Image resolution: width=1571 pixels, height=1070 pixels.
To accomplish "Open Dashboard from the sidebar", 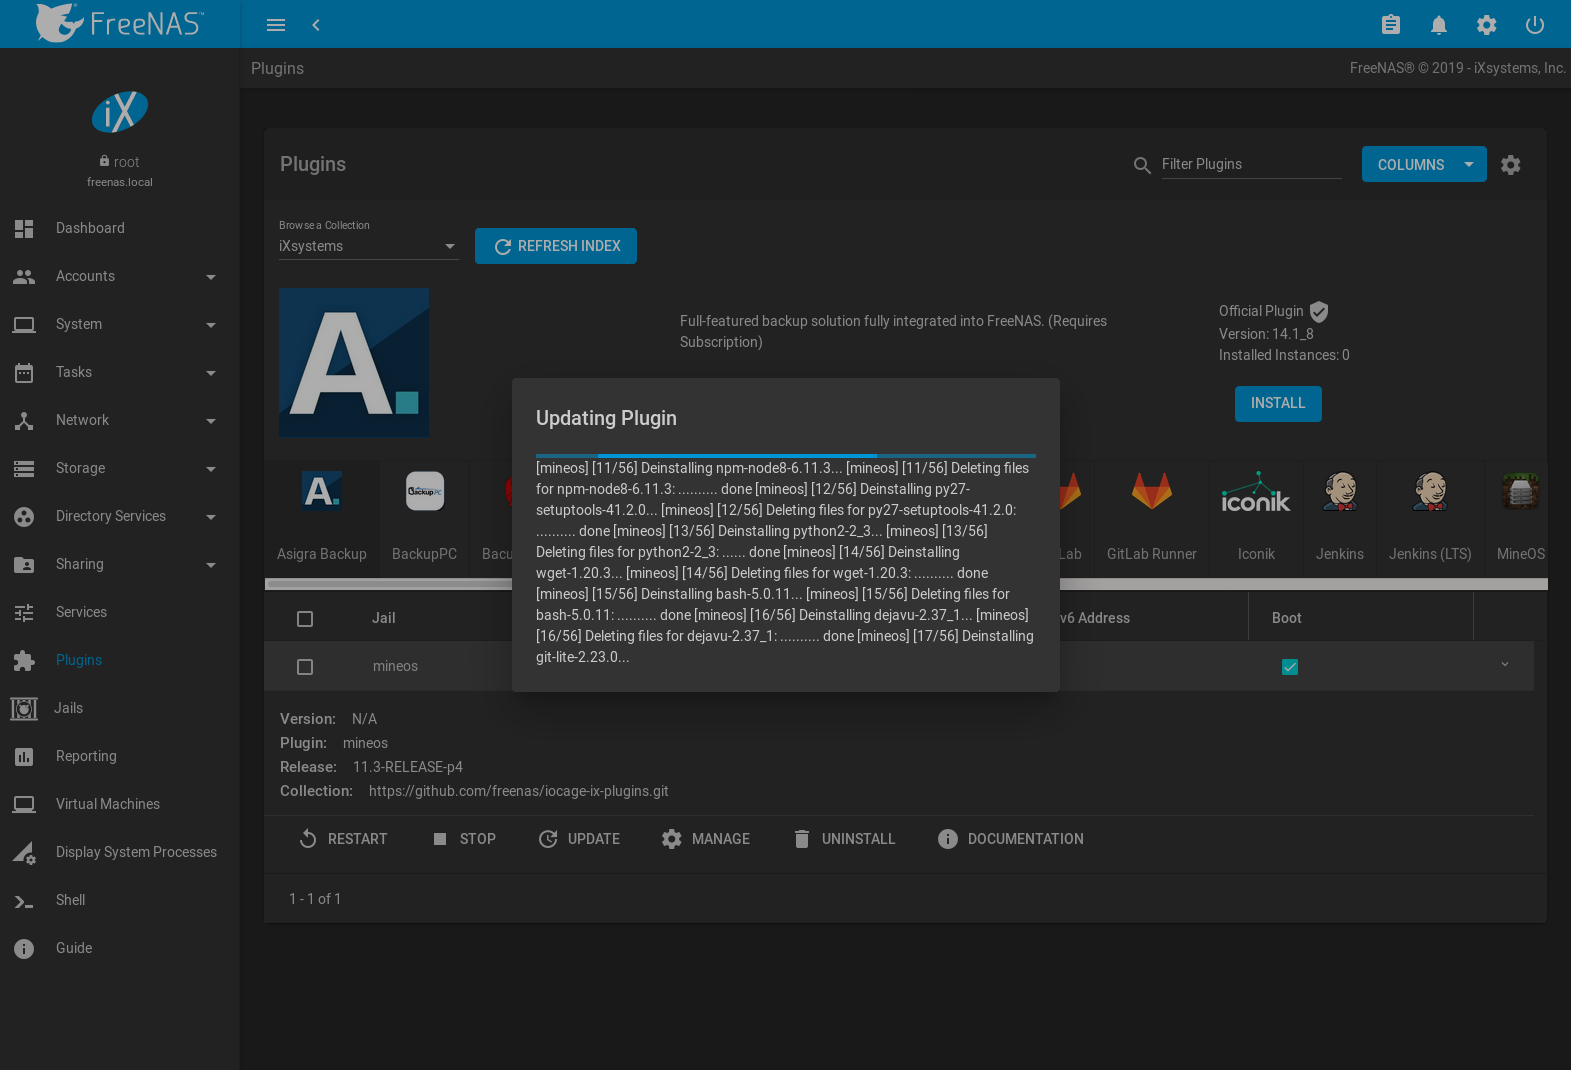I will point(120,228).
